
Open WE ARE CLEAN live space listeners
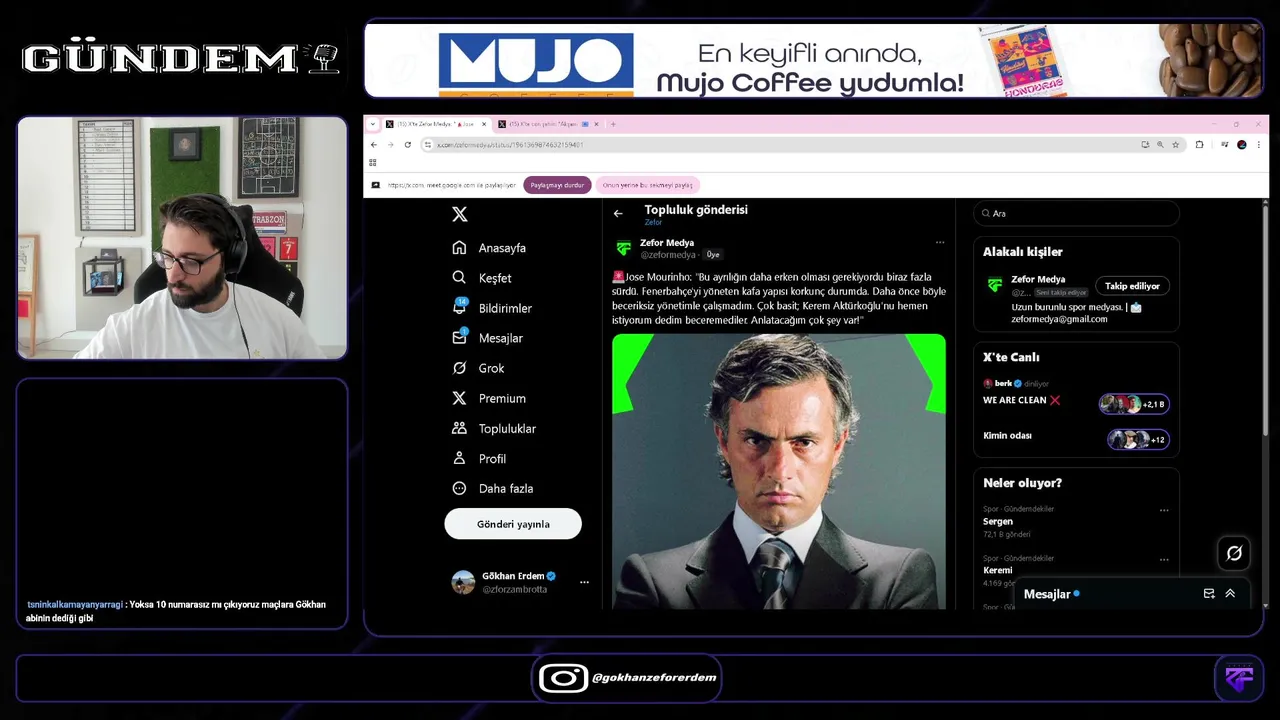[x=1134, y=404]
